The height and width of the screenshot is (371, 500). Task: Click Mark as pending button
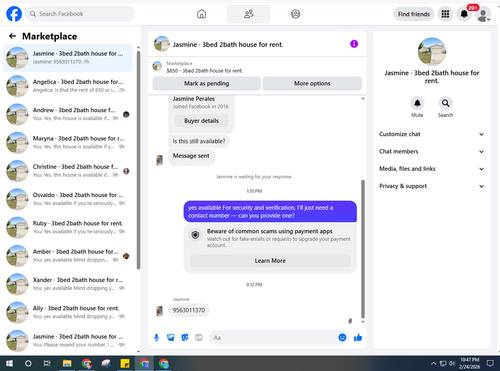207,83
